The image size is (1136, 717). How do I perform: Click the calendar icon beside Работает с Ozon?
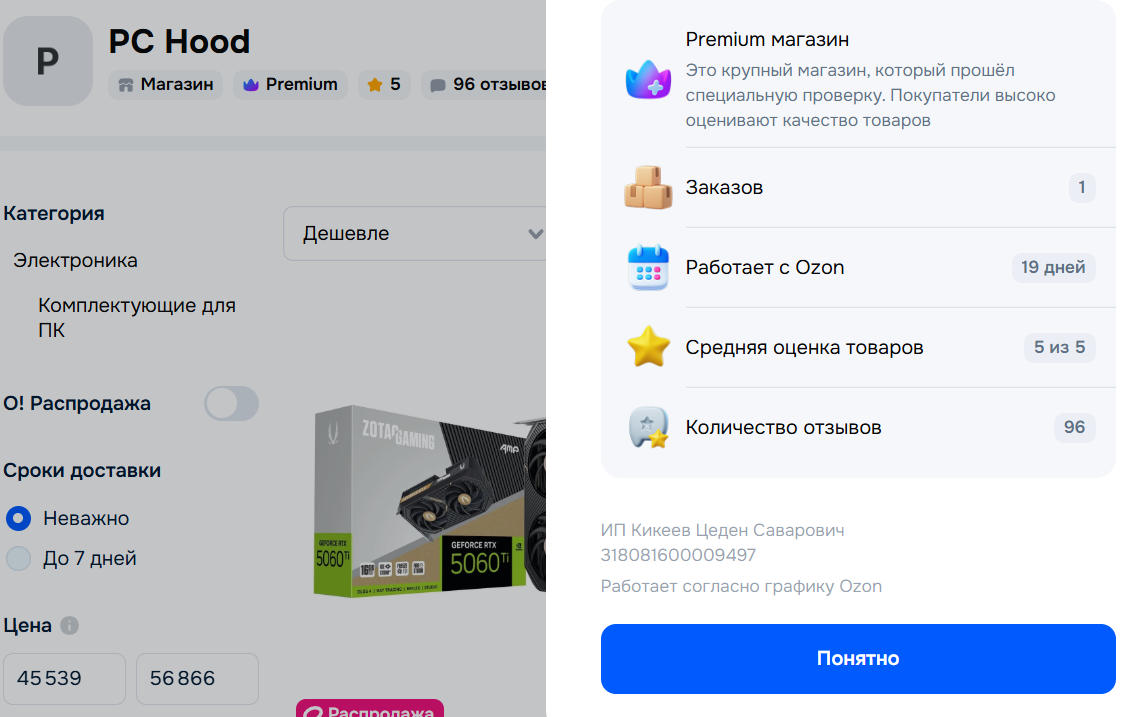[648, 267]
